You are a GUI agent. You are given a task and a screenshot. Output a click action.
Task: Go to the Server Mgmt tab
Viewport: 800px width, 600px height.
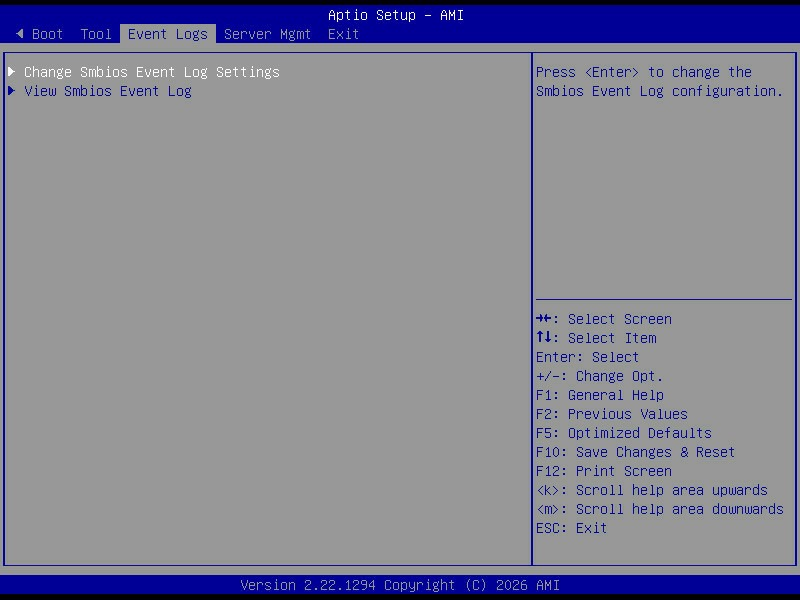tap(267, 34)
